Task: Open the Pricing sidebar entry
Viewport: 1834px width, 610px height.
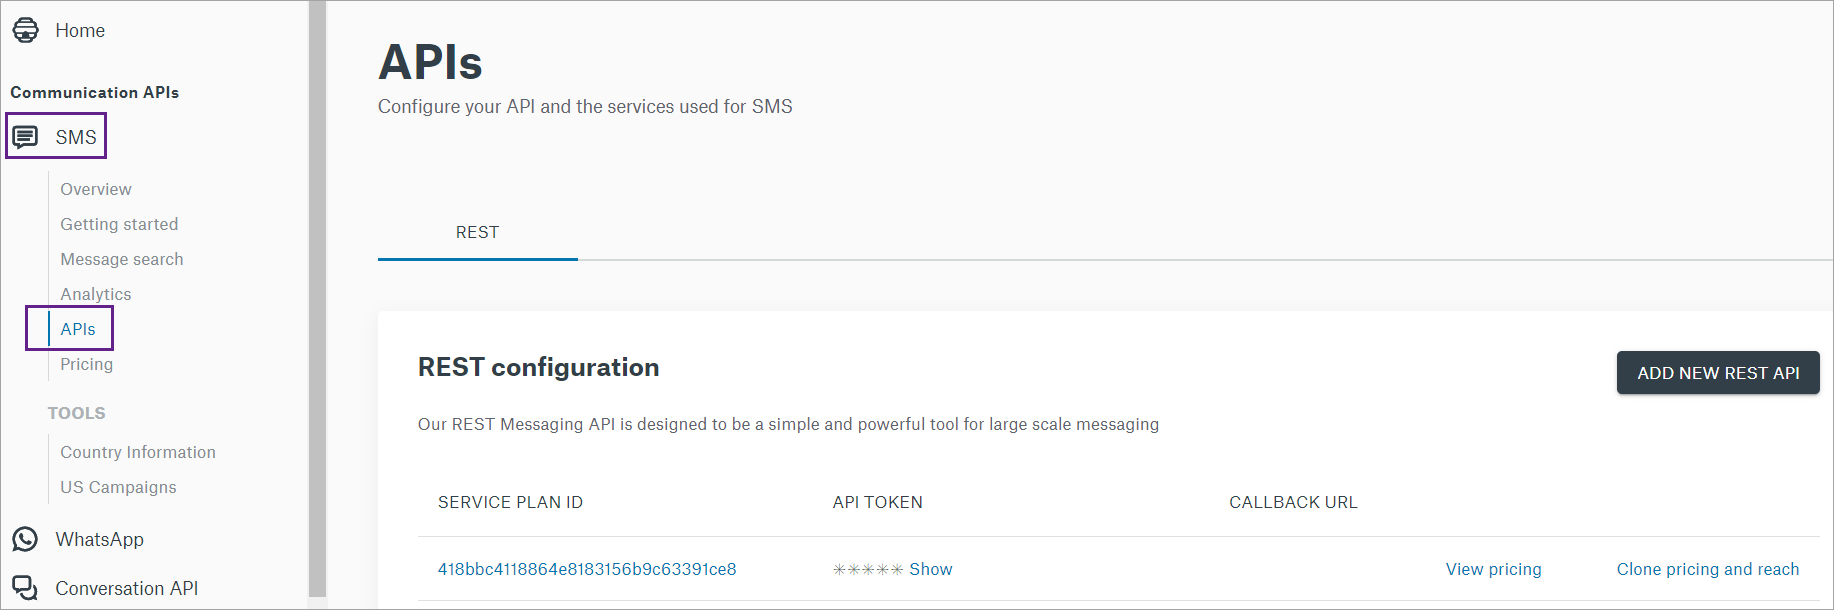Action: [x=87, y=364]
